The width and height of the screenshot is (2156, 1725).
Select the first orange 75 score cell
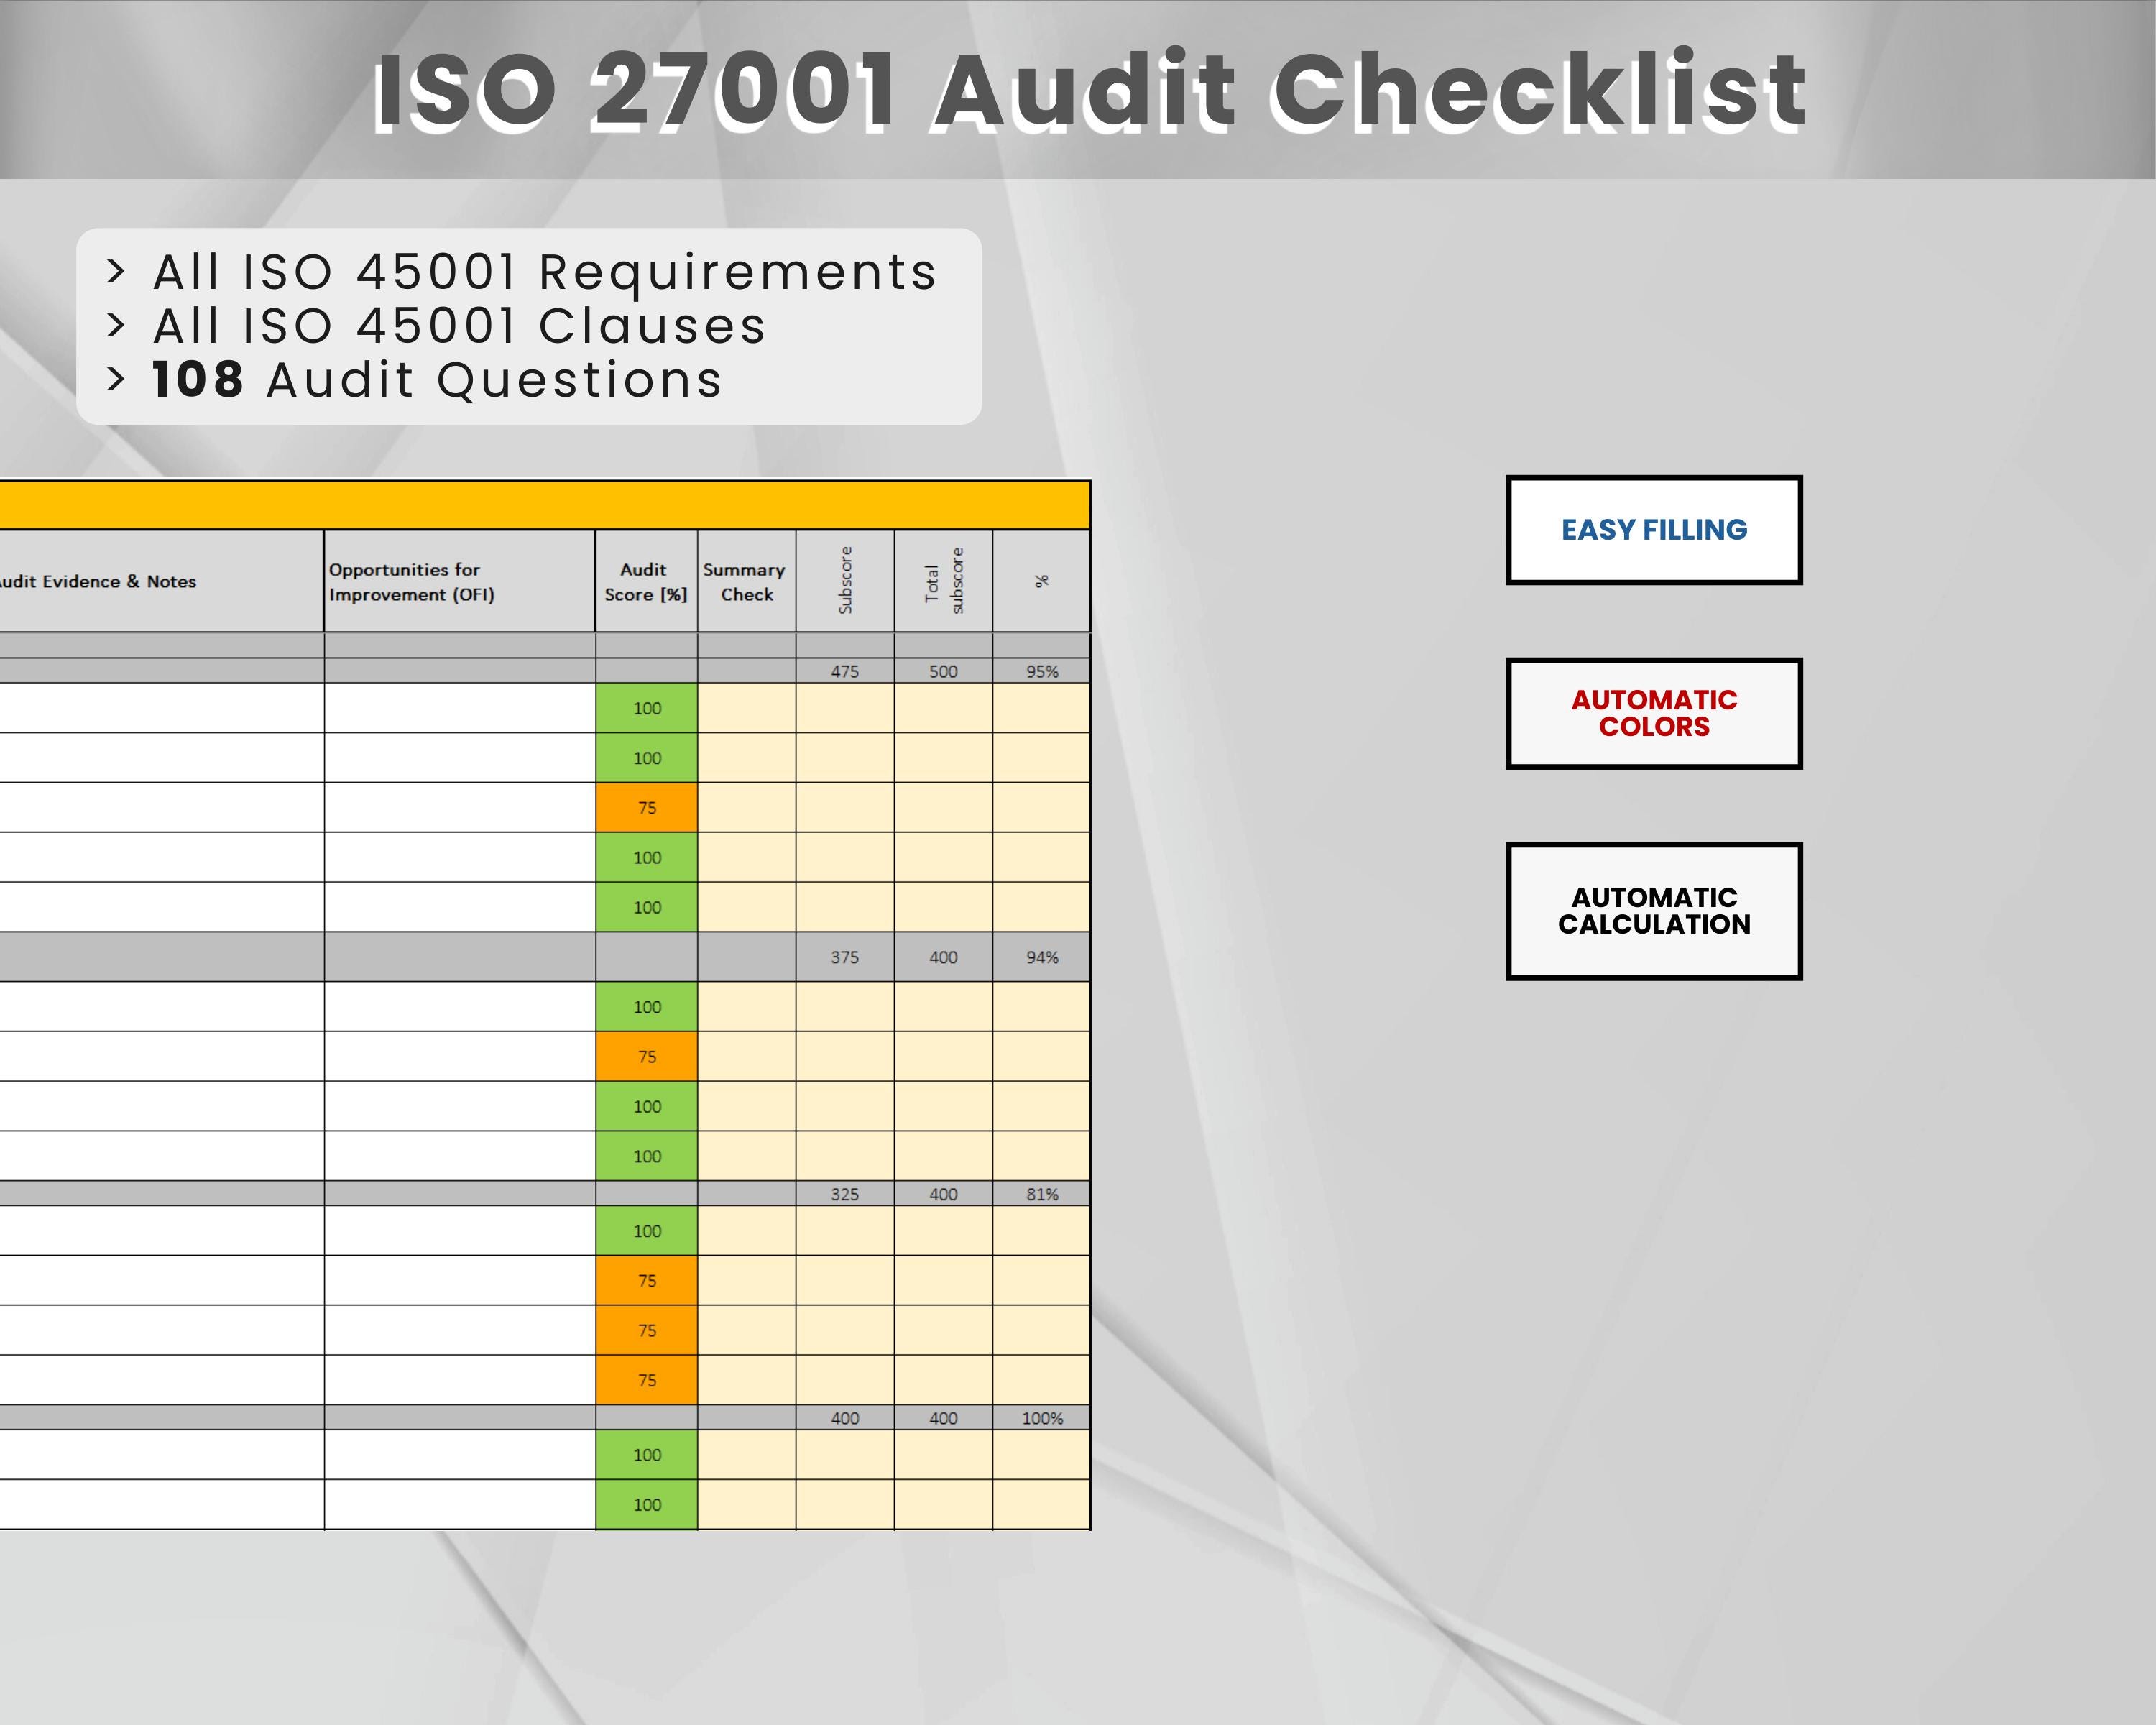click(647, 807)
